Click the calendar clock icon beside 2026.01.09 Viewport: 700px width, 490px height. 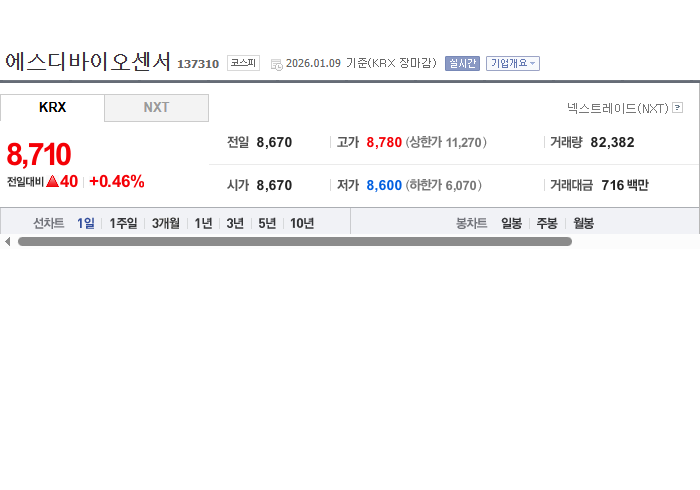[x=276, y=64]
